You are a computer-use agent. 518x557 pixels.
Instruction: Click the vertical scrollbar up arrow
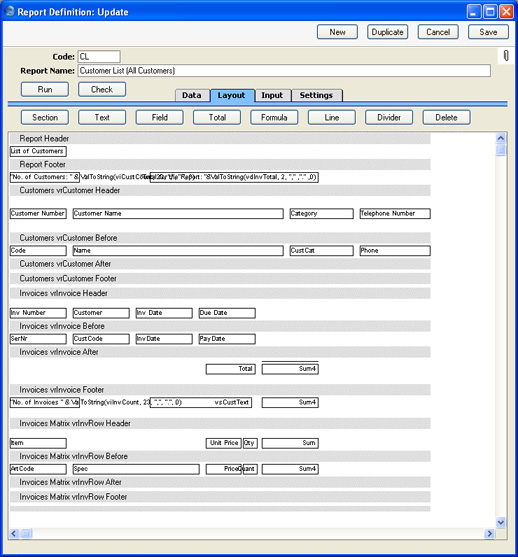[x=501, y=138]
